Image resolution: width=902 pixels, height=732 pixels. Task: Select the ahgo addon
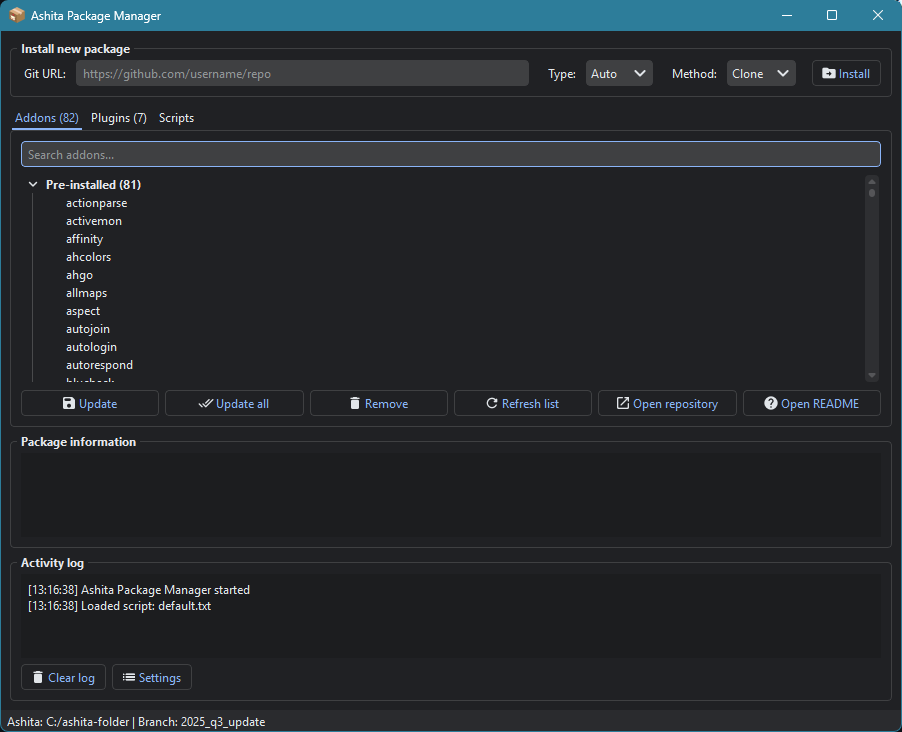pyautogui.click(x=79, y=275)
